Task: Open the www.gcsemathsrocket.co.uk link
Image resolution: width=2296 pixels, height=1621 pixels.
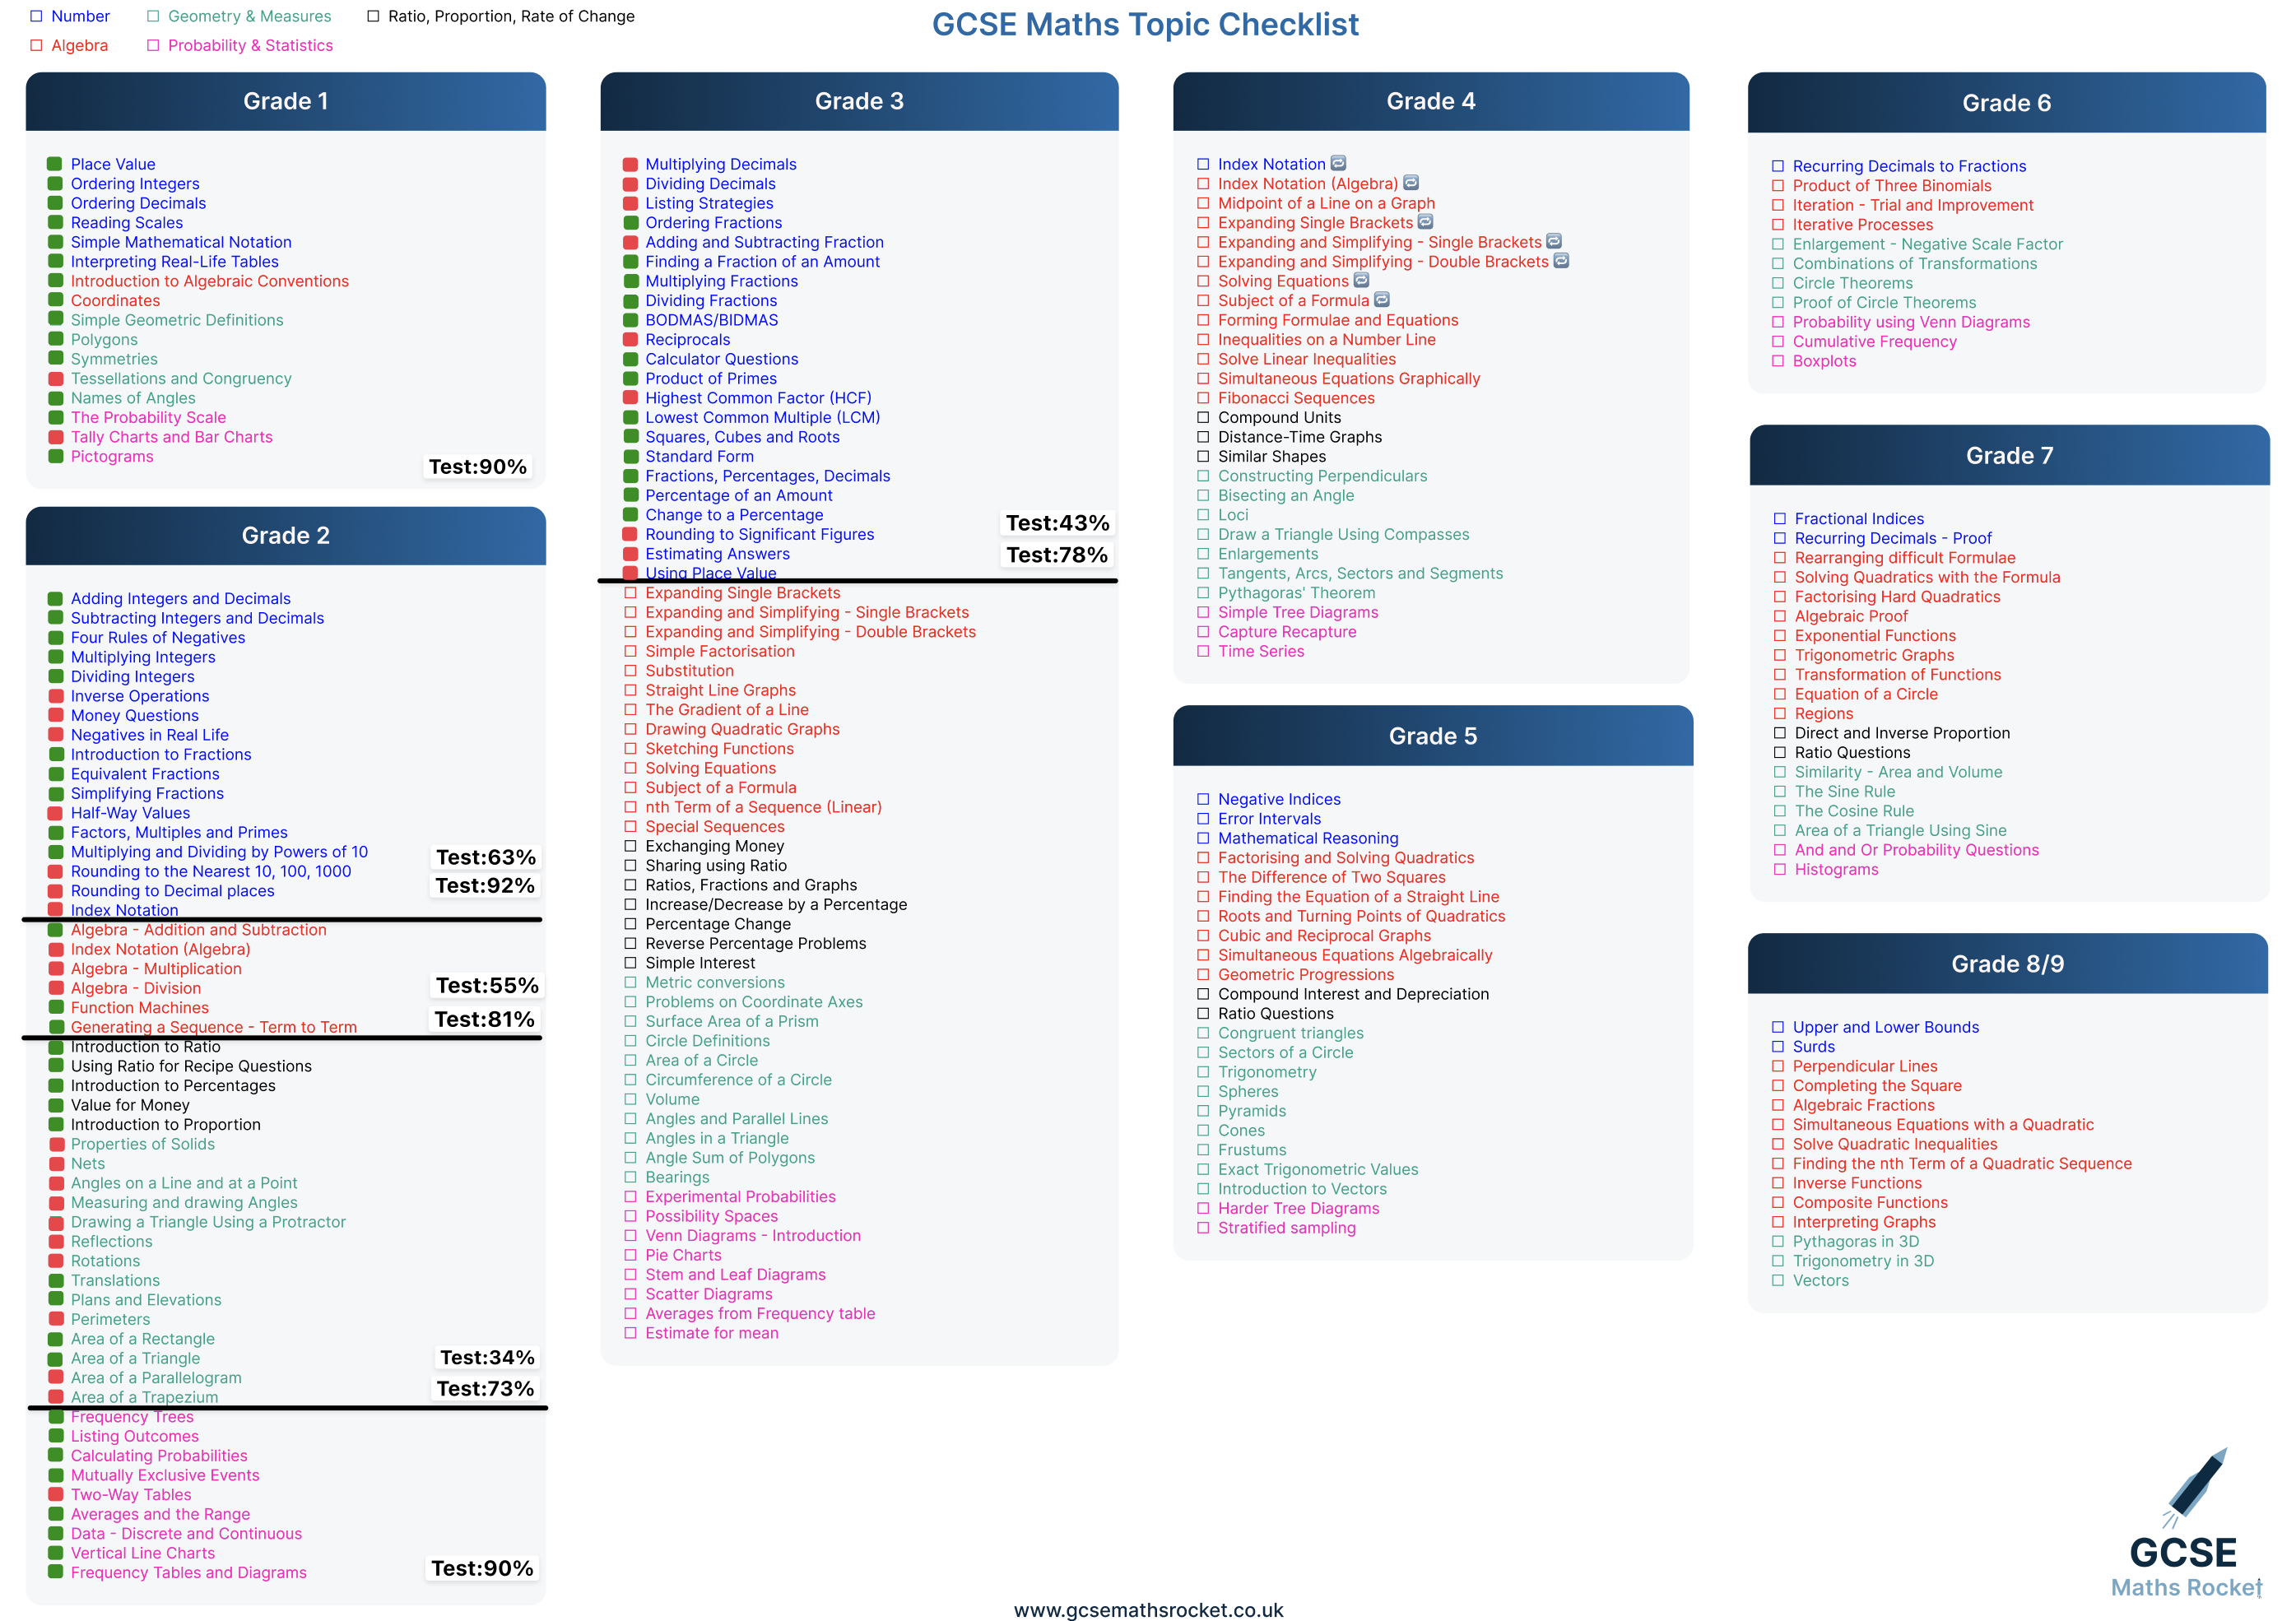Action: pyautogui.click(x=1148, y=1609)
